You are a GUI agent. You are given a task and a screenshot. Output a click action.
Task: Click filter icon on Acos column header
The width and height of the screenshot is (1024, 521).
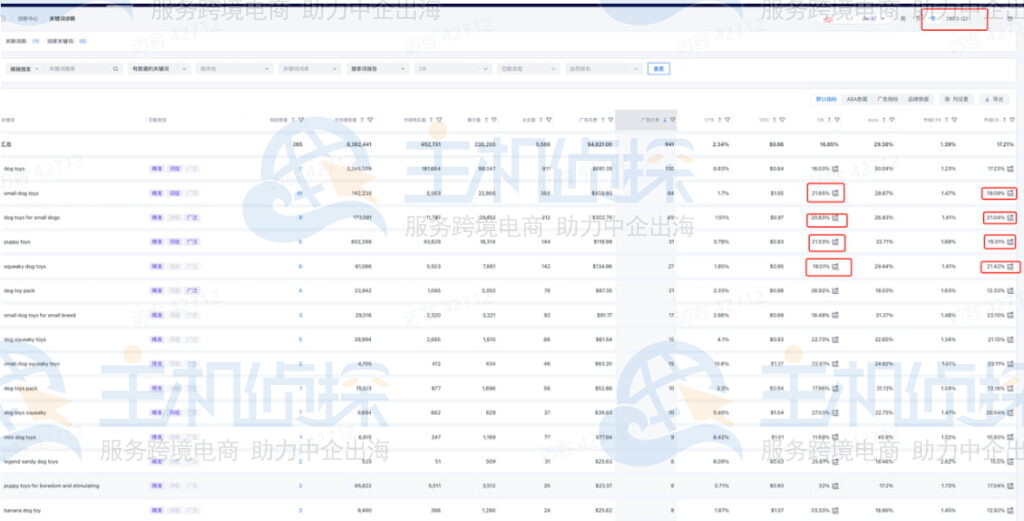pyautogui.click(x=892, y=119)
